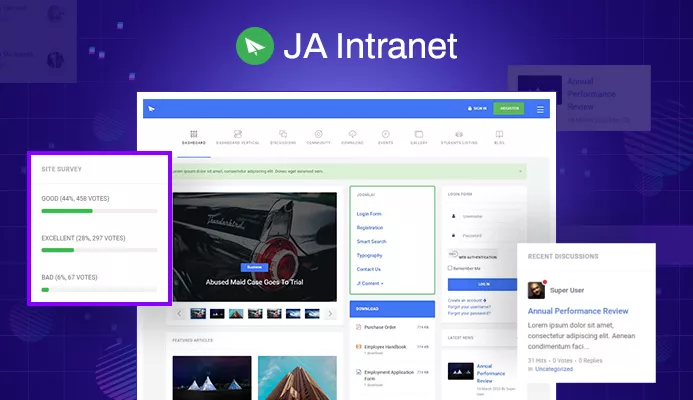Open Annual Performance Review in Latest News
Image resolution: width=693 pixels, height=400 pixels.
point(491,373)
